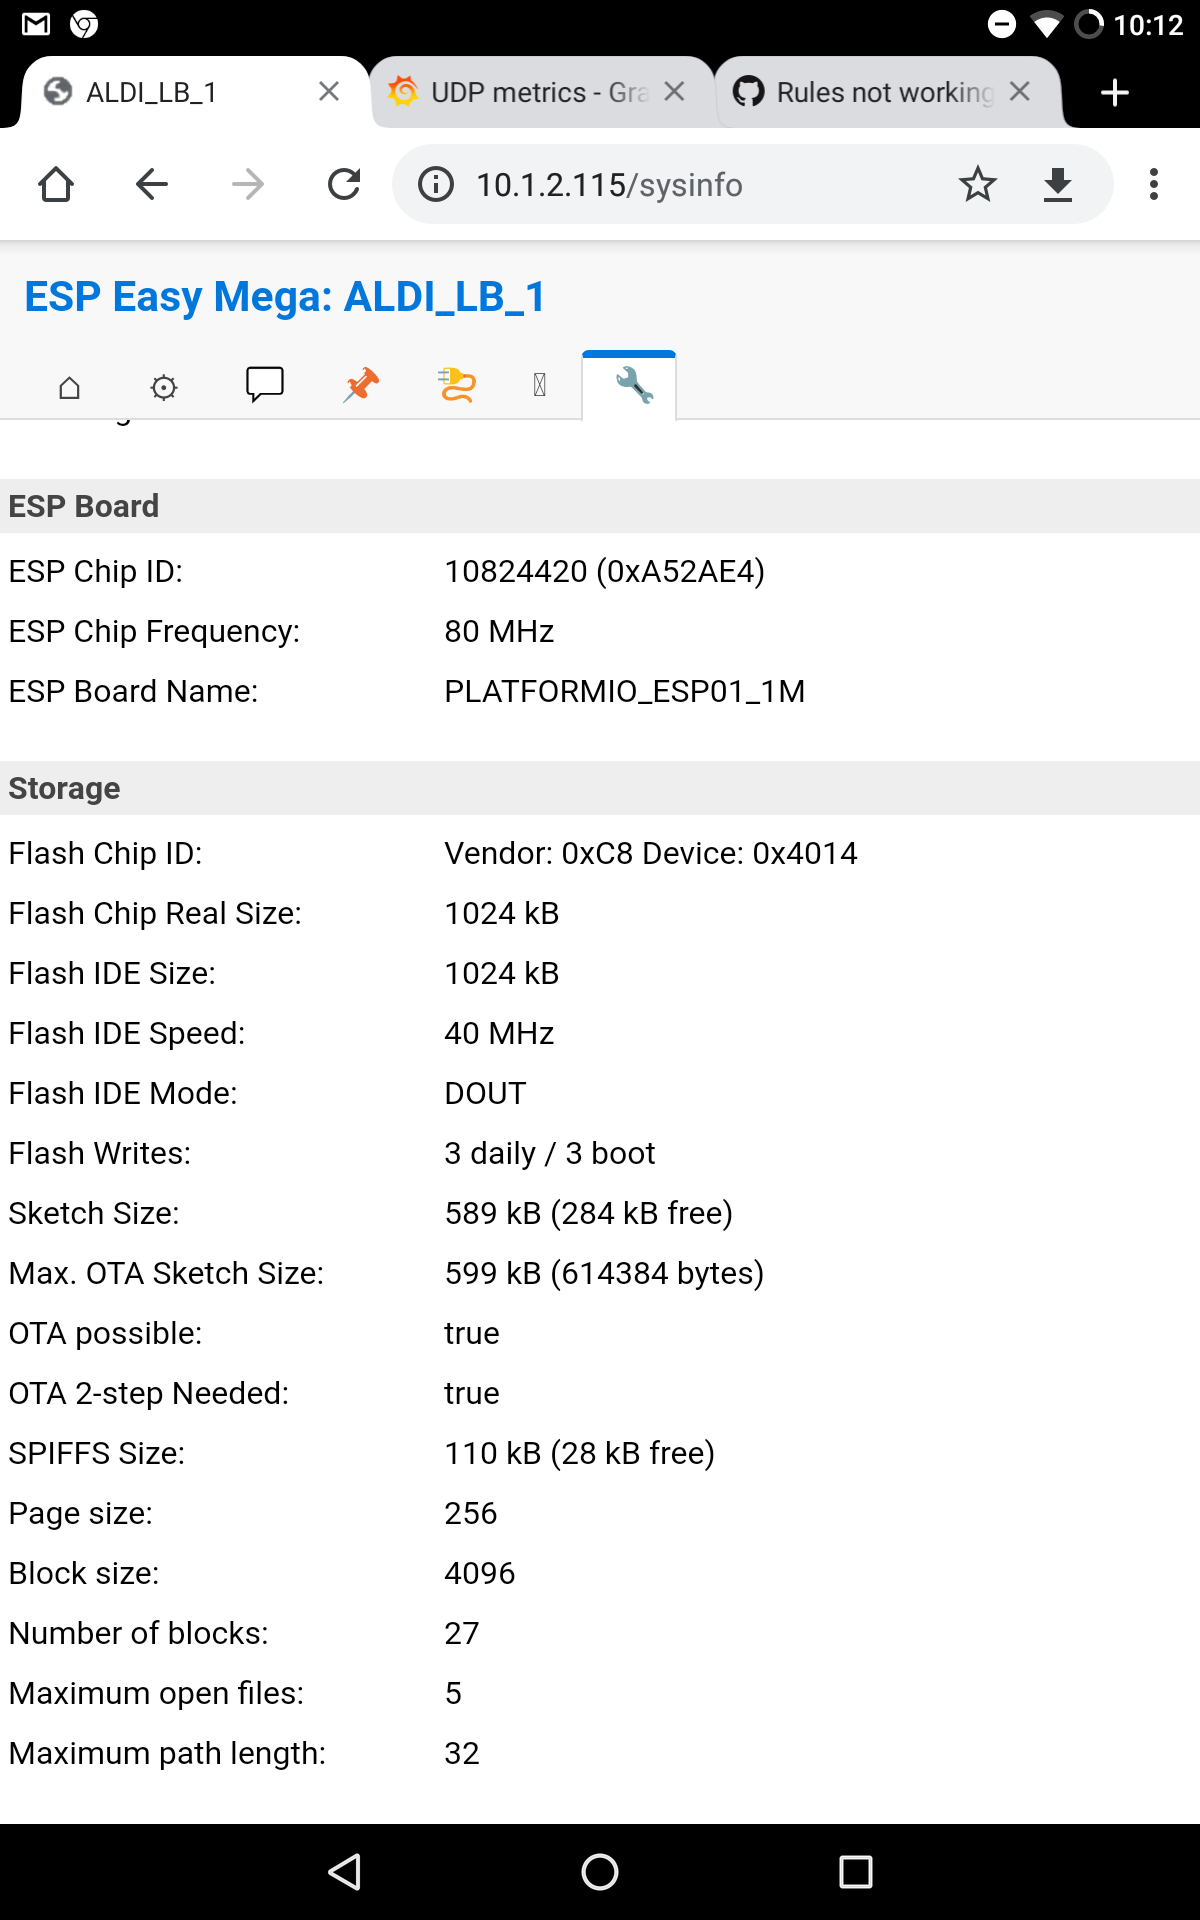Tap the do-not-disturb status icon
This screenshot has height=1920, width=1200.
pyautogui.click(x=1002, y=24)
